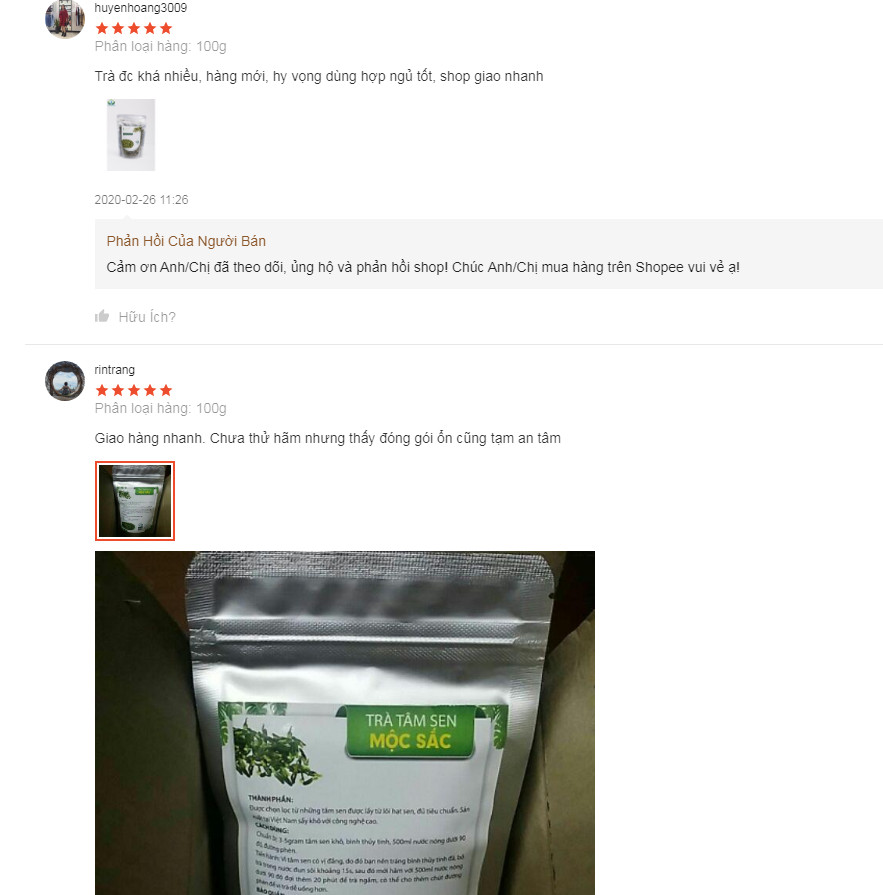Click the first star of huyenhoang3009's rating
The width and height of the screenshot is (883, 895).
[102, 29]
